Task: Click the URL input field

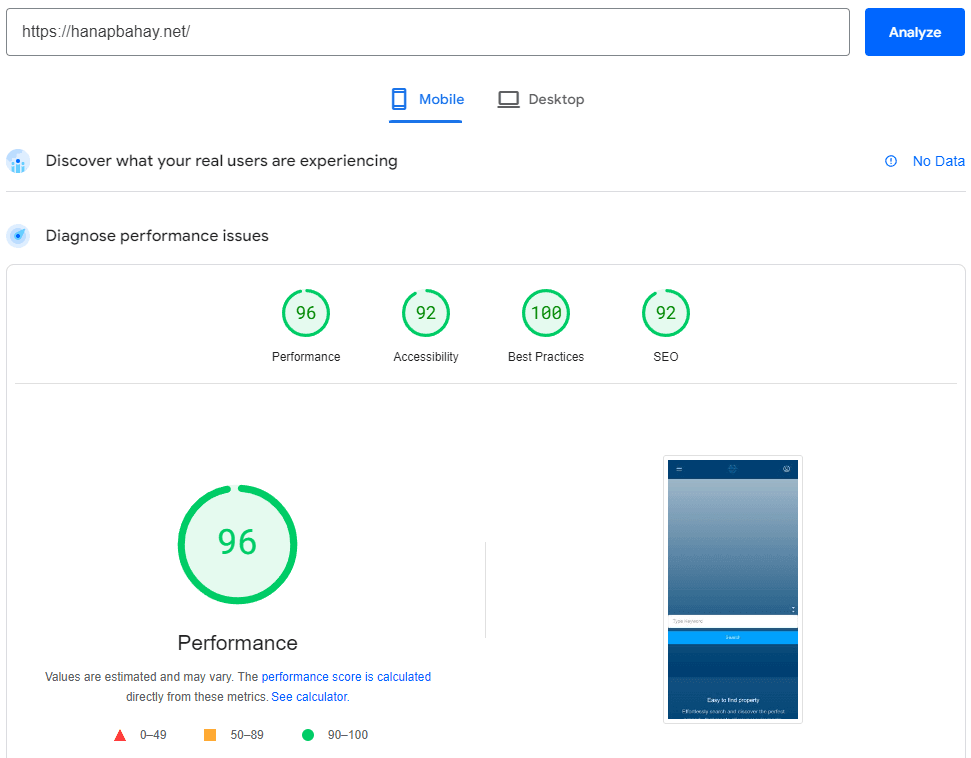Action: pyautogui.click(x=428, y=32)
